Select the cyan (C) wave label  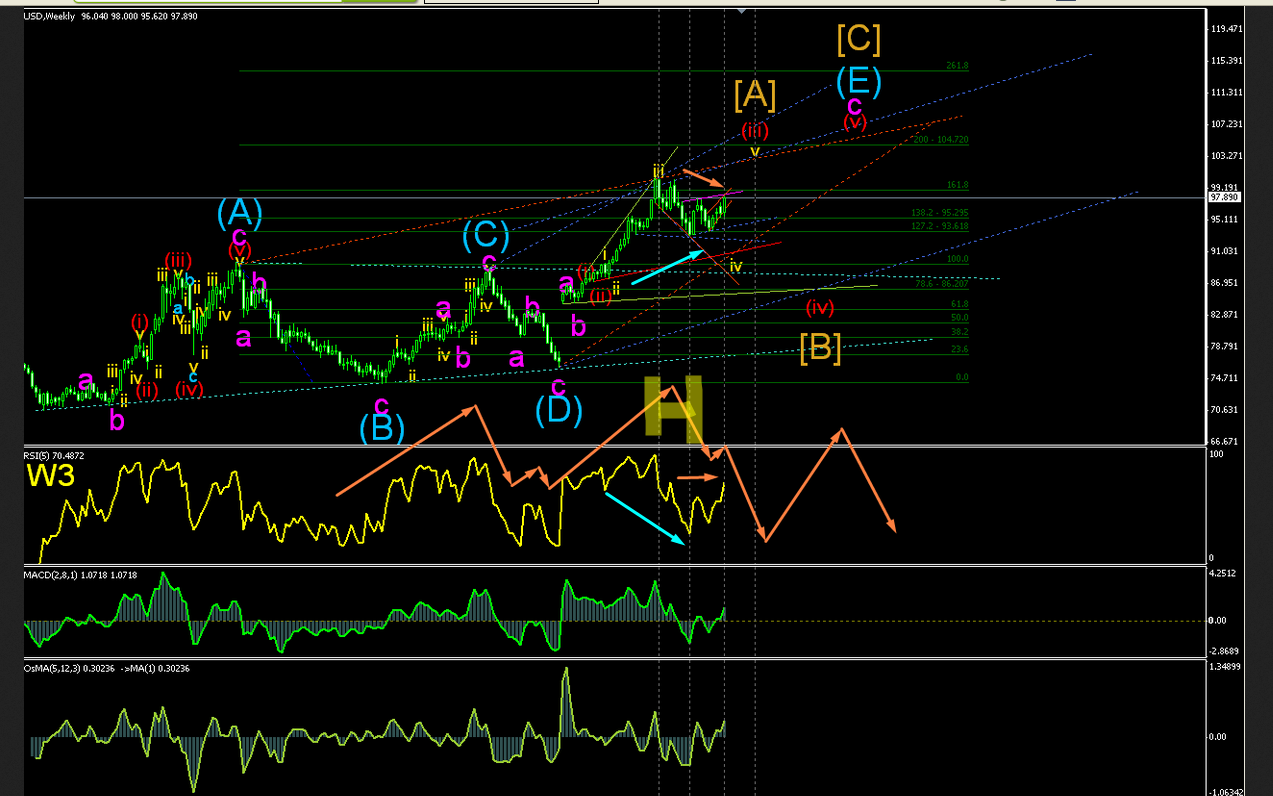486,235
